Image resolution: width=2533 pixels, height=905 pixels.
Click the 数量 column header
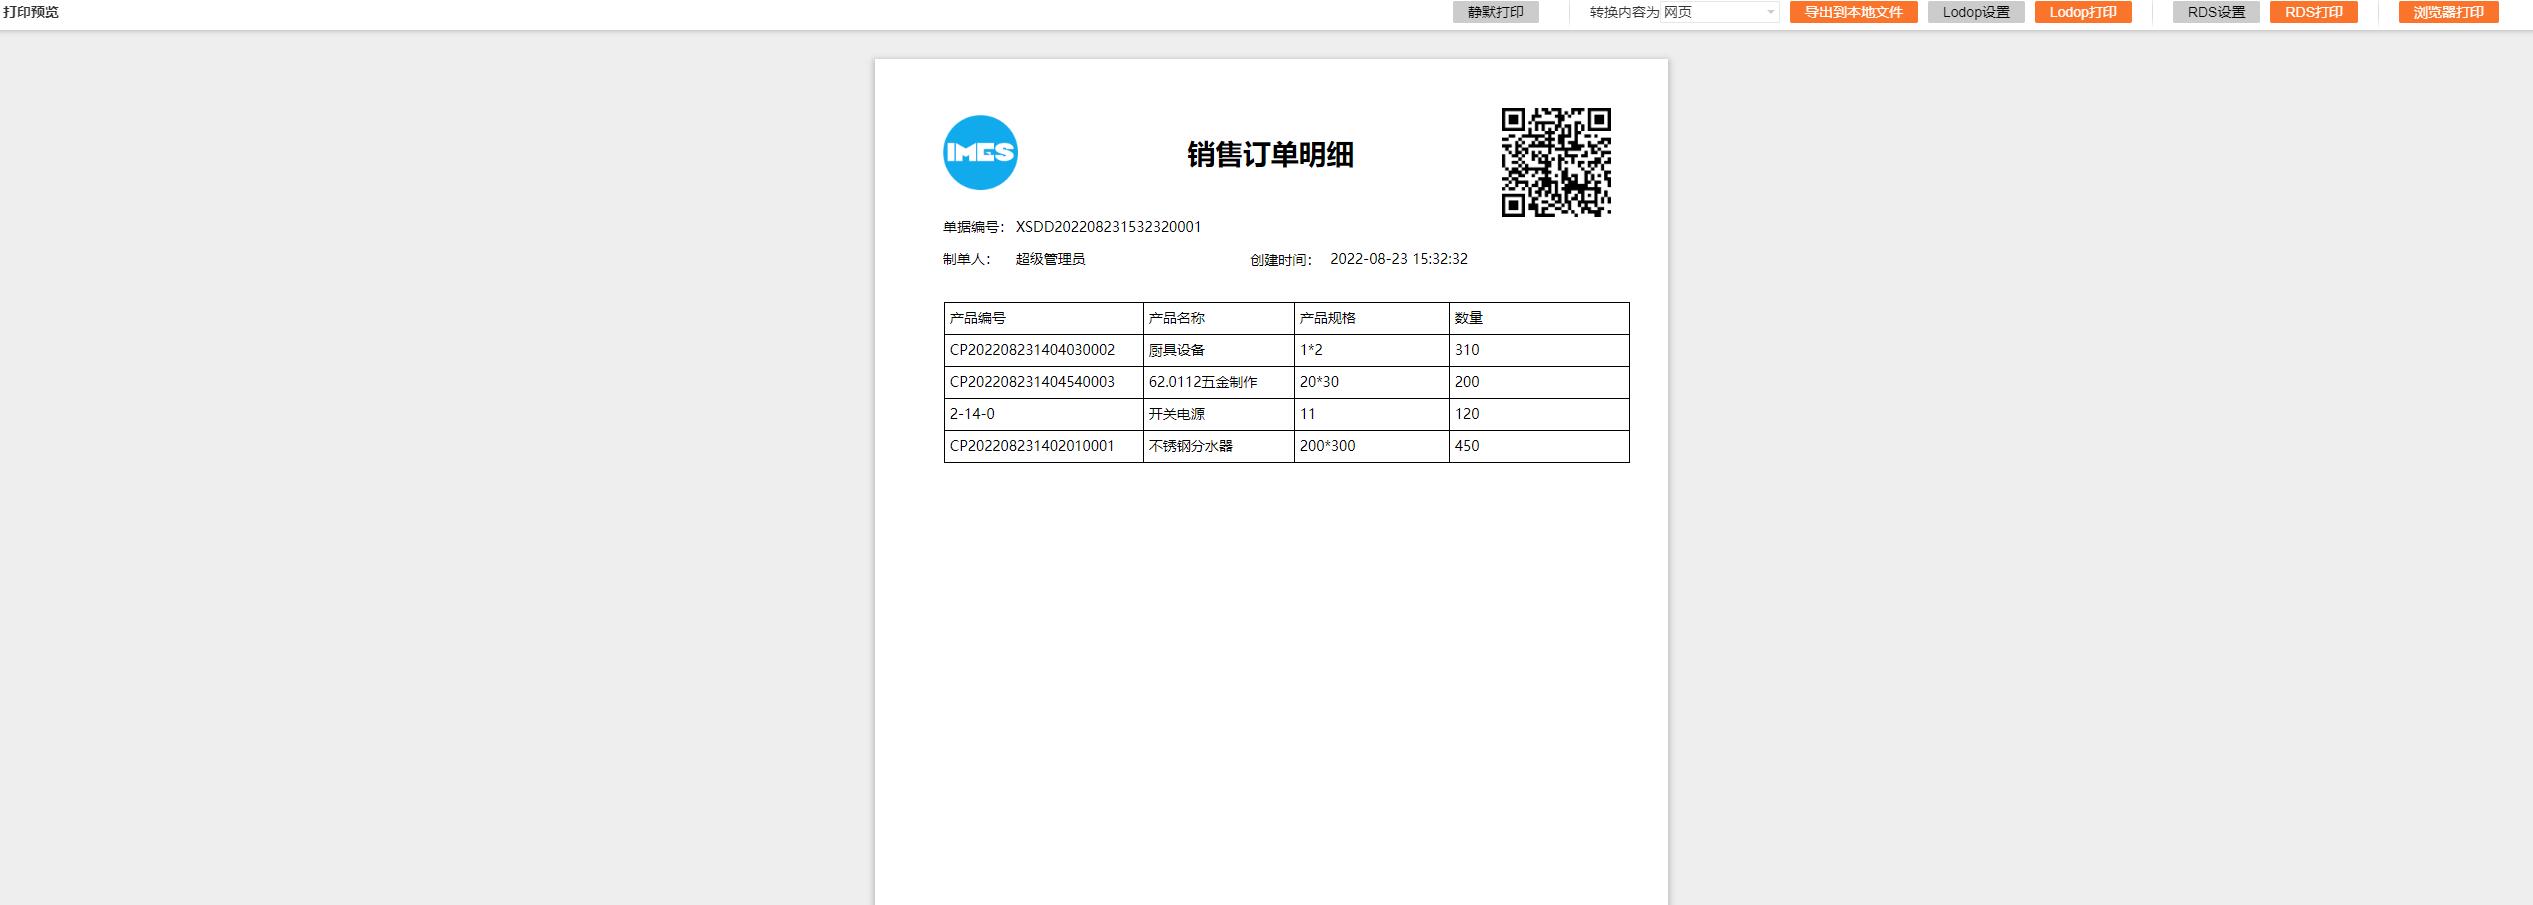coord(1539,318)
